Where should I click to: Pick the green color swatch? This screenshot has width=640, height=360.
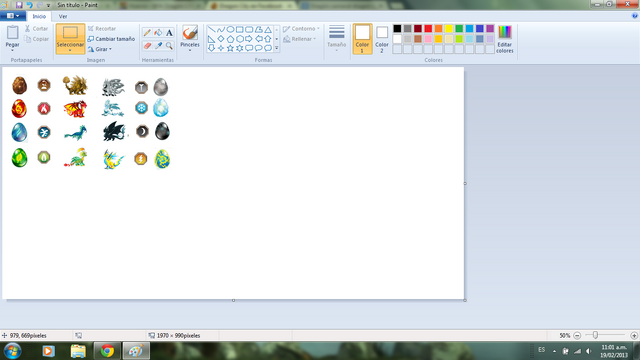(x=459, y=29)
